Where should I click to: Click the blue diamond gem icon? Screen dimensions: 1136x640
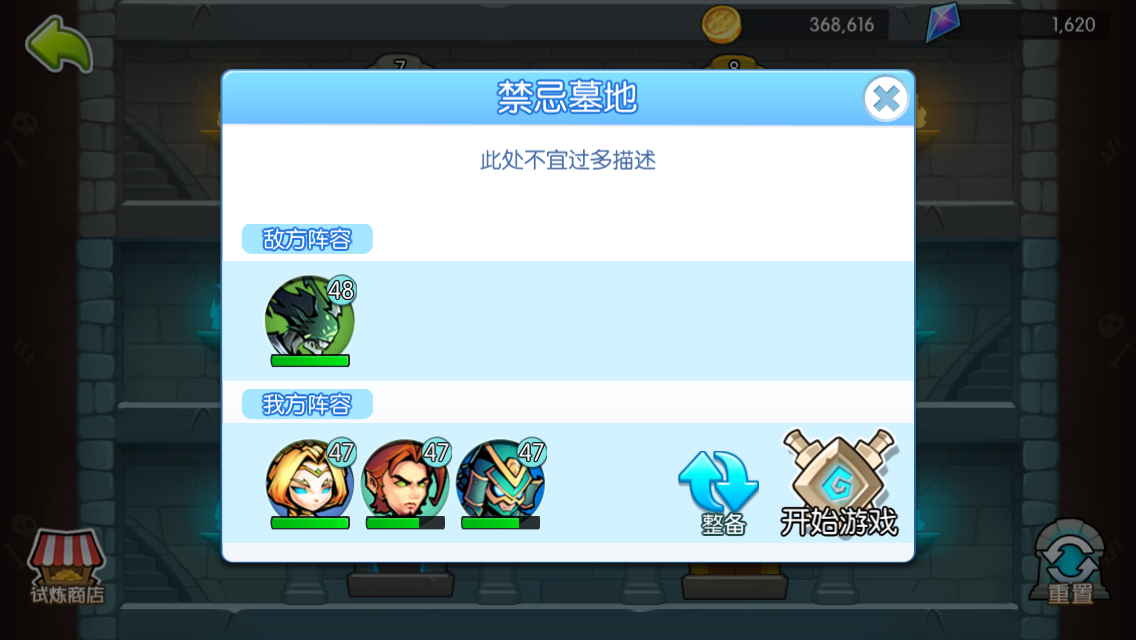pyautogui.click(x=943, y=23)
